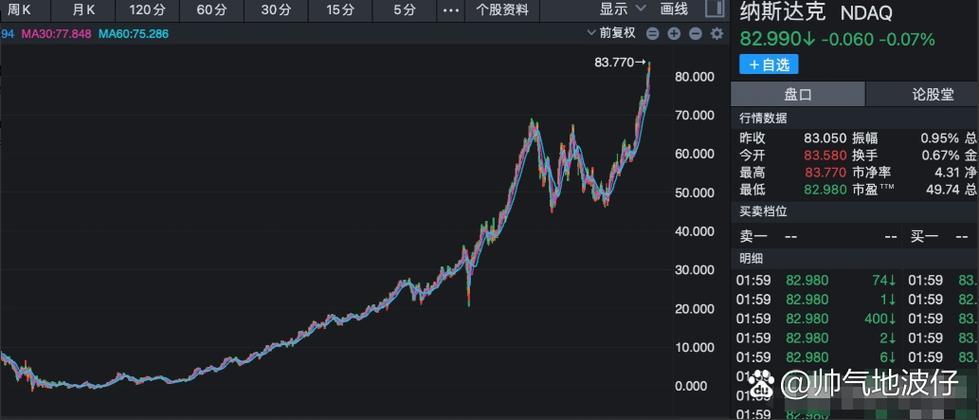Click the 昨收 value 83.050

(x=825, y=139)
